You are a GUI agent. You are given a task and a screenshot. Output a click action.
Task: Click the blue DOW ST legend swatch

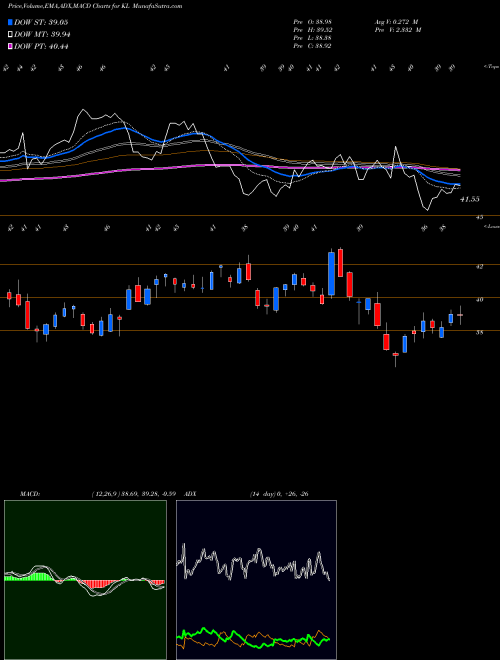click(11, 22)
